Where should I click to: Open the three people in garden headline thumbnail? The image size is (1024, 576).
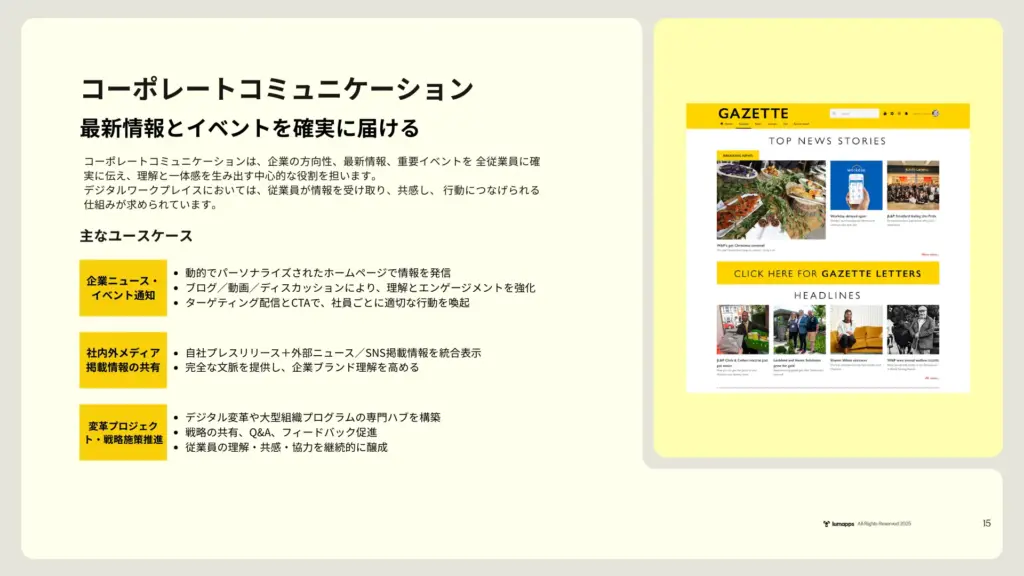pyautogui.click(x=799, y=330)
